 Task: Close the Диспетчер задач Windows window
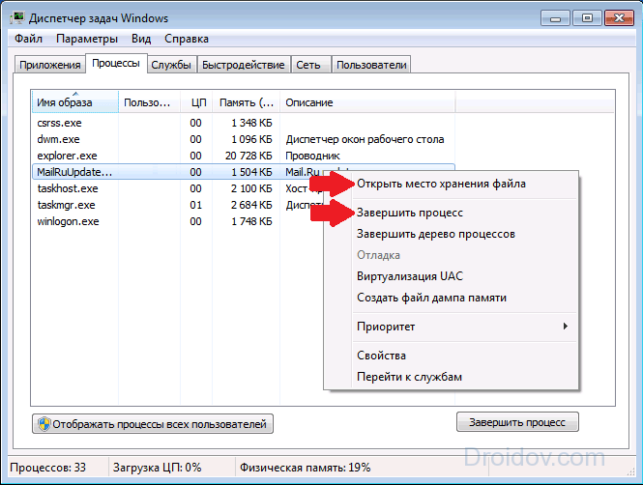pyautogui.click(x=619, y=19)
